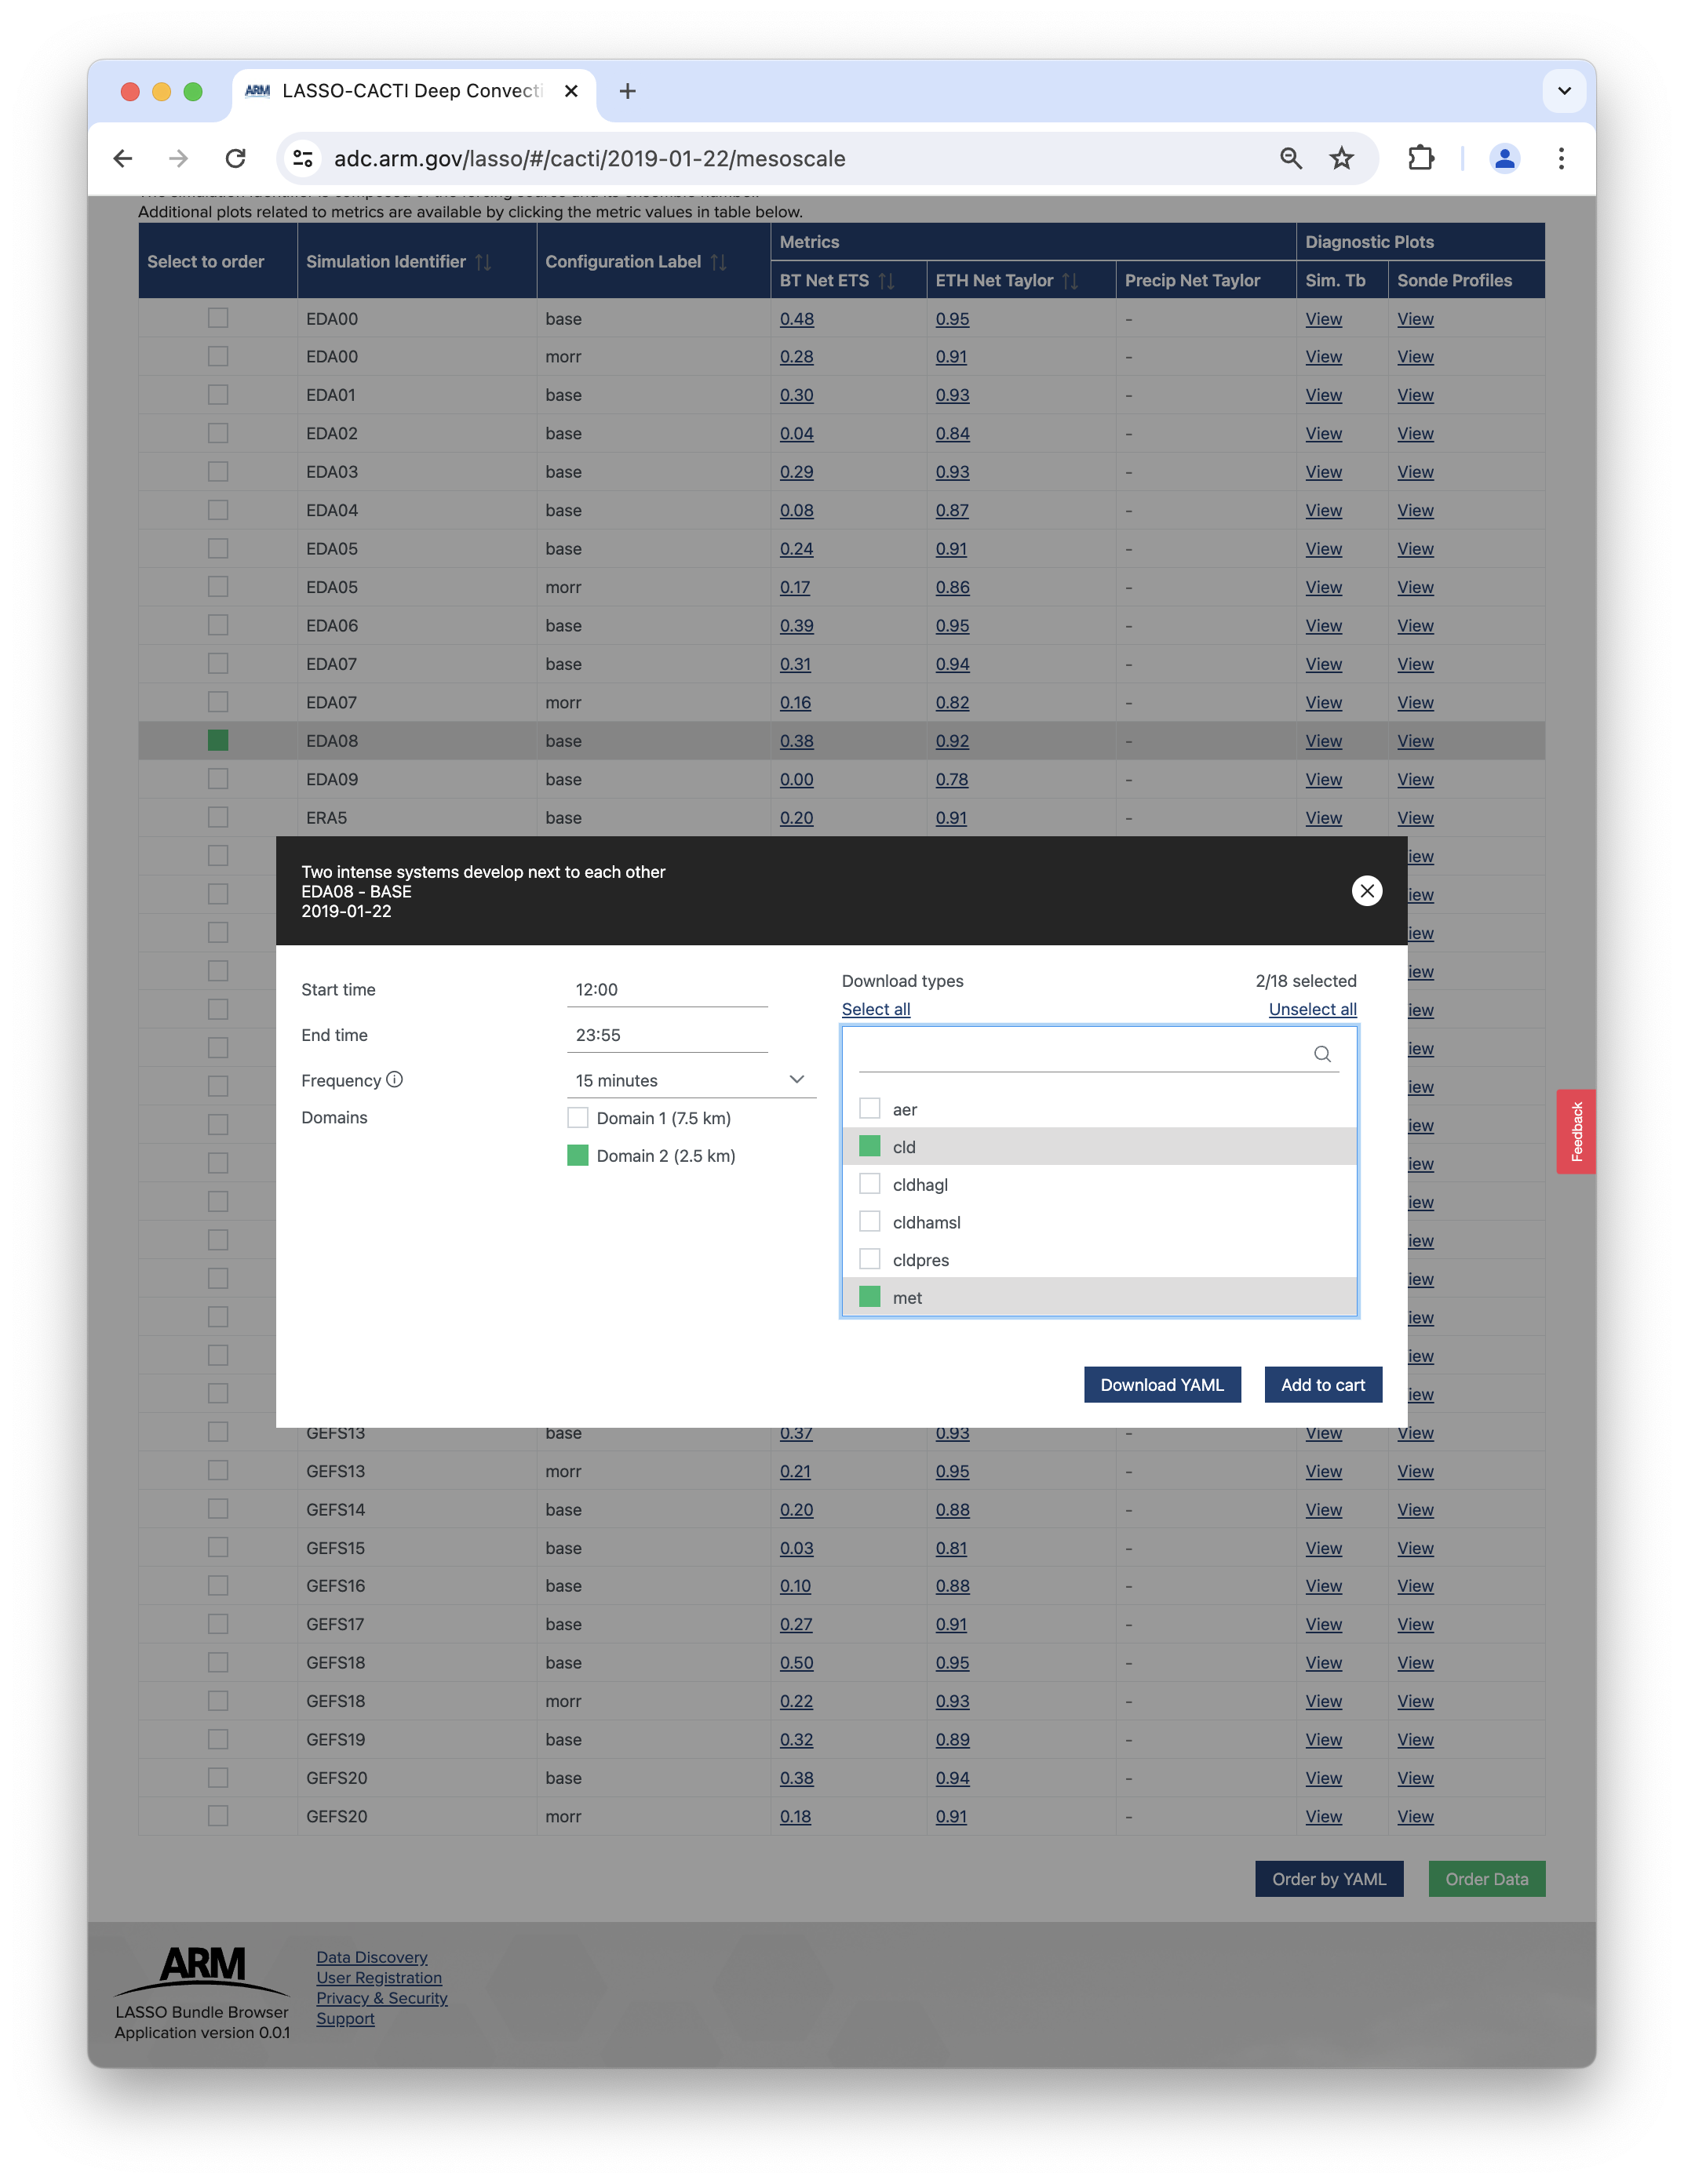Click the browser bookmark star icon

click(x=1337, y=159)
